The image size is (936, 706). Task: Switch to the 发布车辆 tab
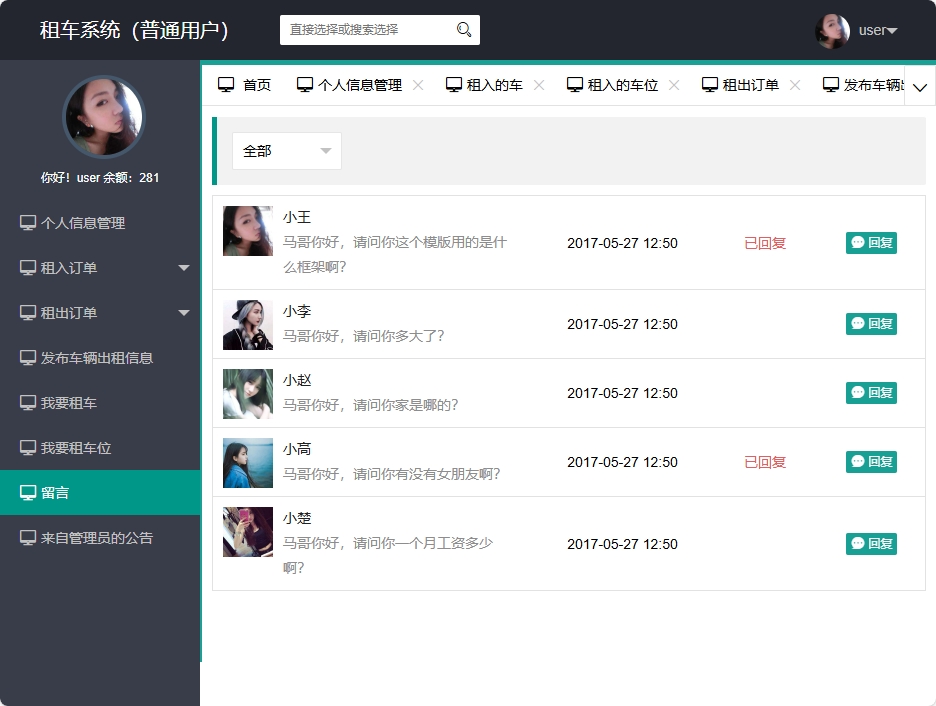862,84
